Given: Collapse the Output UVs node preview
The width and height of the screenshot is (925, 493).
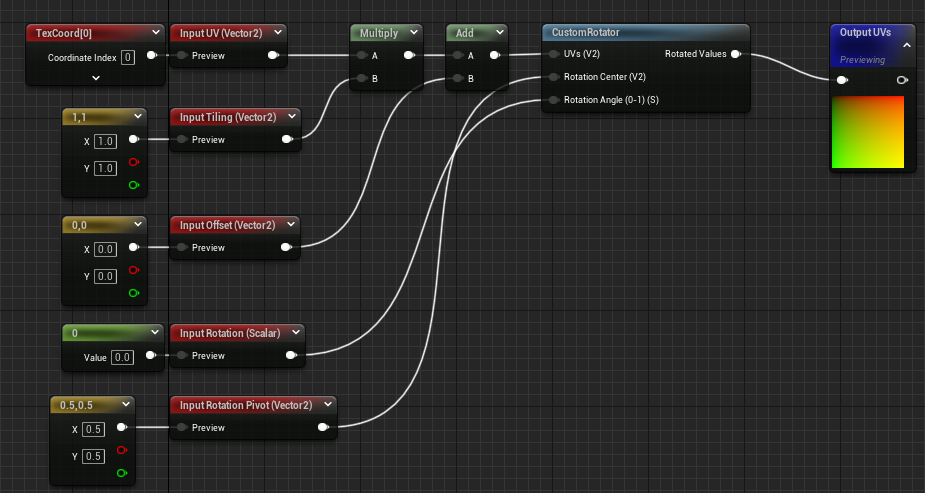Looking at the screenshot, I should coord(906,45).
